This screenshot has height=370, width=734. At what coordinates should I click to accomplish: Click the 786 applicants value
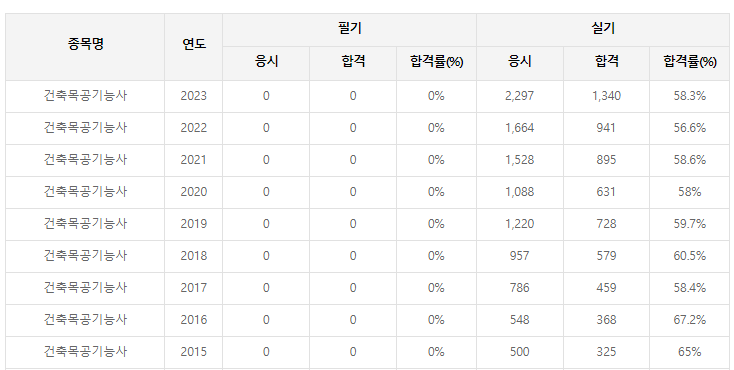(x=520, y=288)
